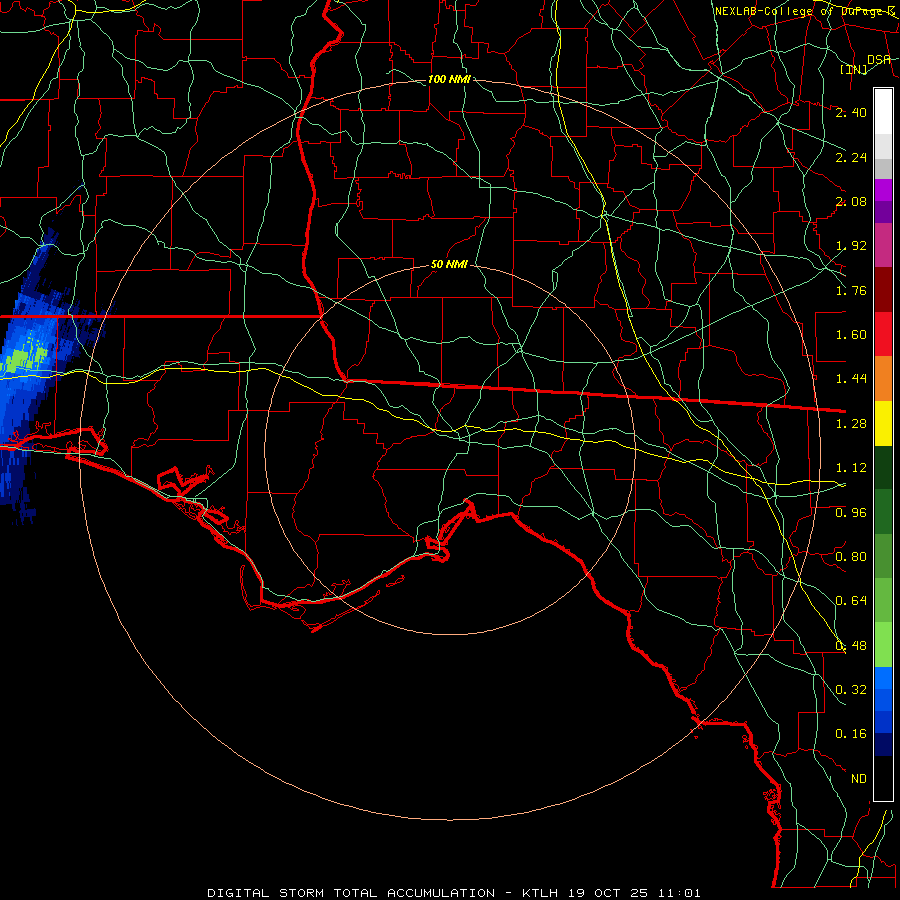This screenshot has height=900, width=900.
Task: Click the 0.48 legend value
Action: [851, 646]
